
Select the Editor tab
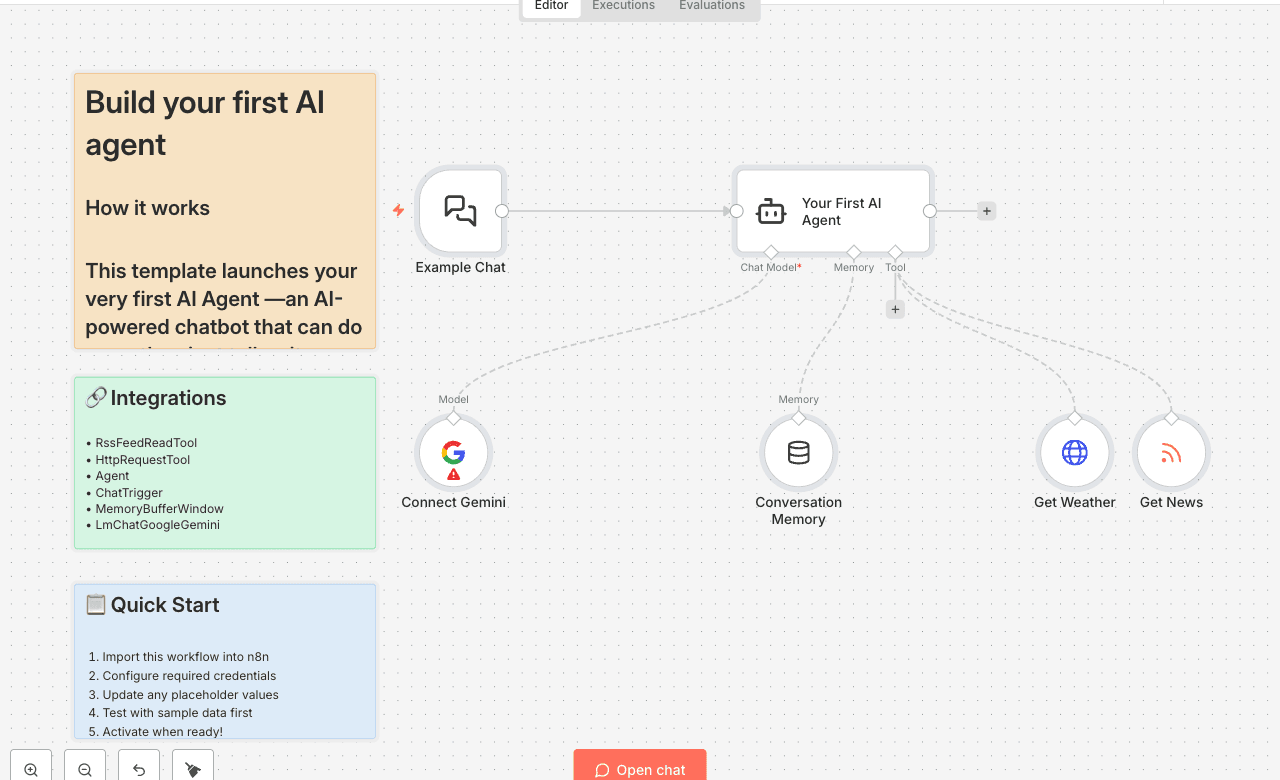coord(550,6)
